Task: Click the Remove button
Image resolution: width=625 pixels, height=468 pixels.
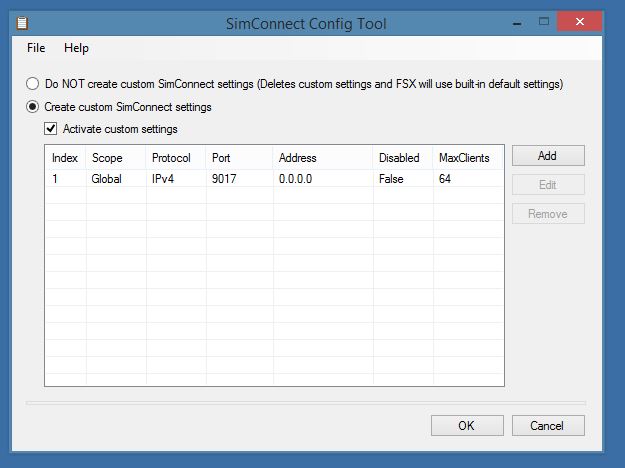Action: pos(548,214)
